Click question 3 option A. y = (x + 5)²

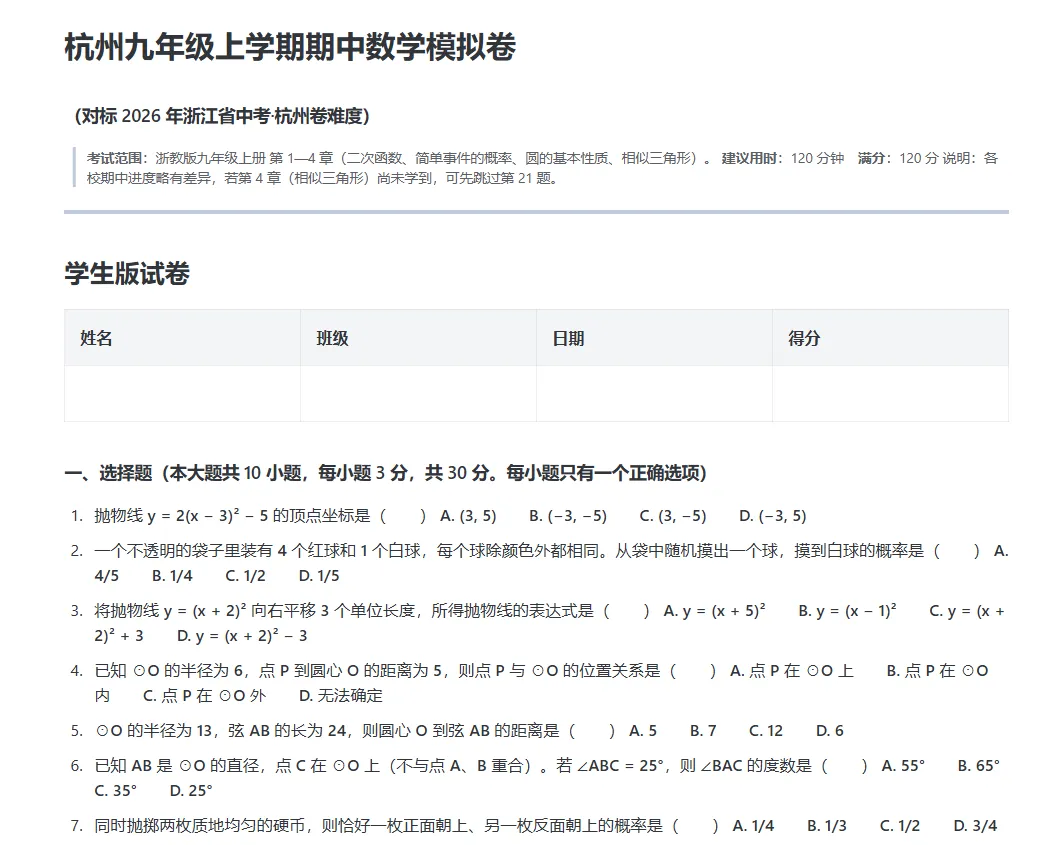(x=715, y=611)
